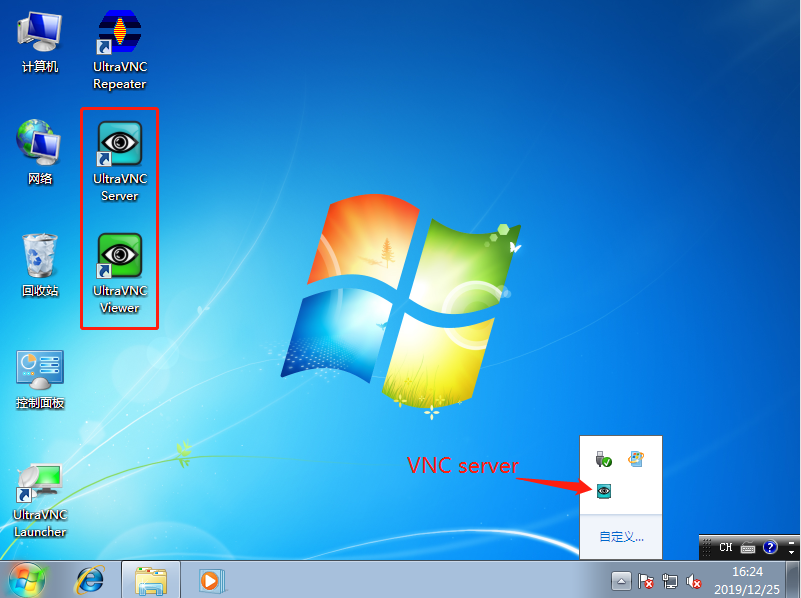The width and height of the screenshot is (801, 598).
Task: Select the UltraVNC Server shortcut
Action: (120, 162)
